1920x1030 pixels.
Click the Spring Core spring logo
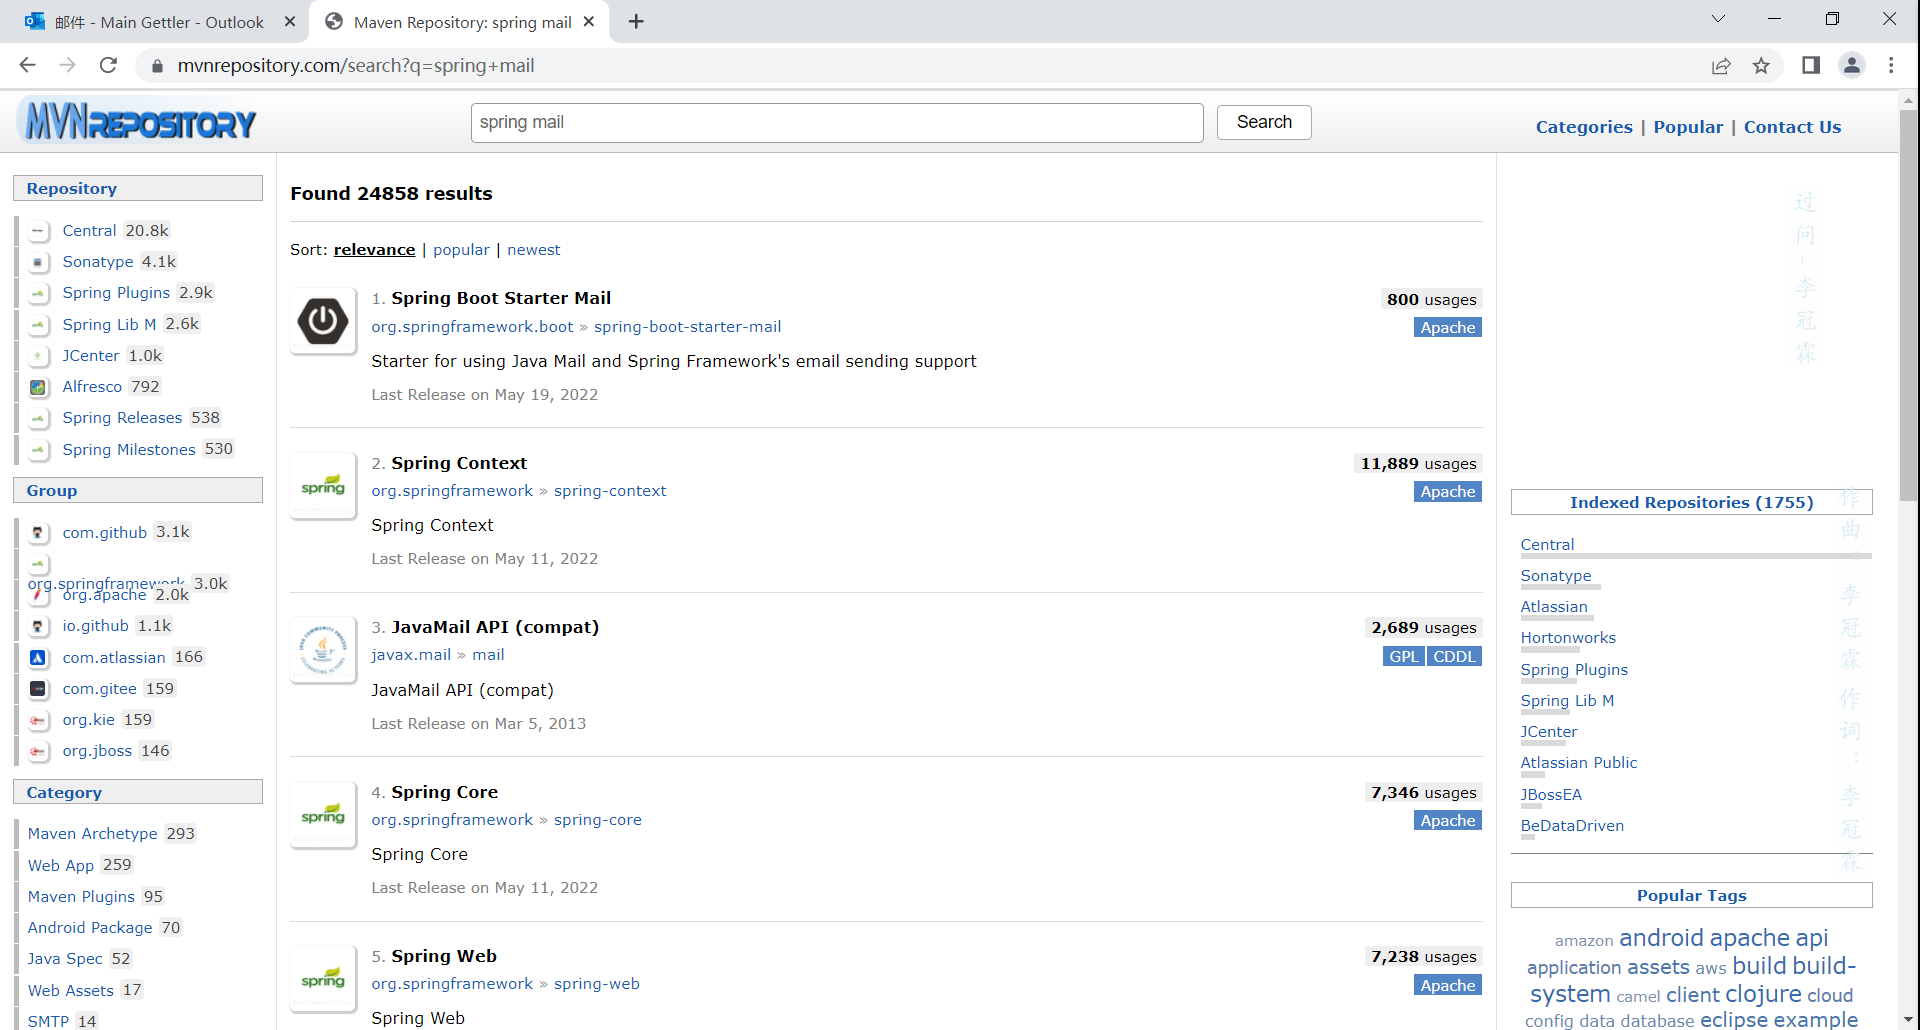[323, 815]
